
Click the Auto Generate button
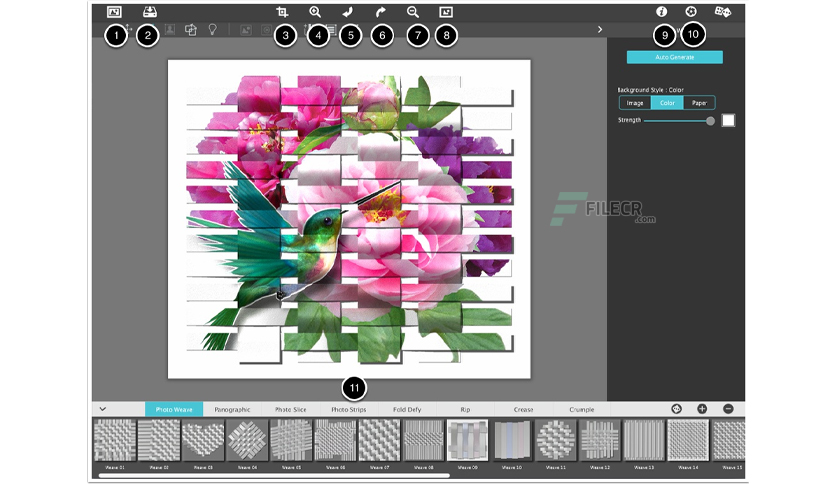[674, 57]
